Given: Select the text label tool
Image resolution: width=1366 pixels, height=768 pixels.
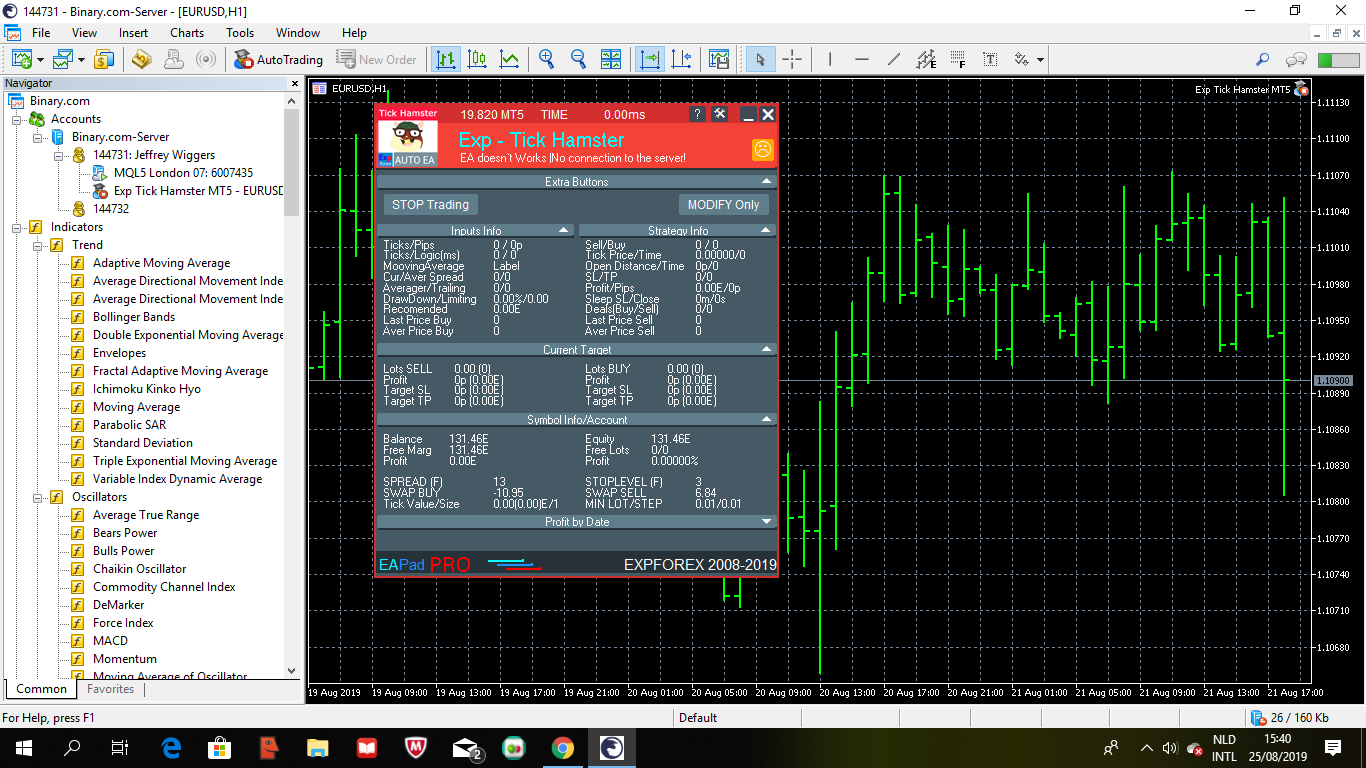Looking at the screenshot, I should point(990,59).
